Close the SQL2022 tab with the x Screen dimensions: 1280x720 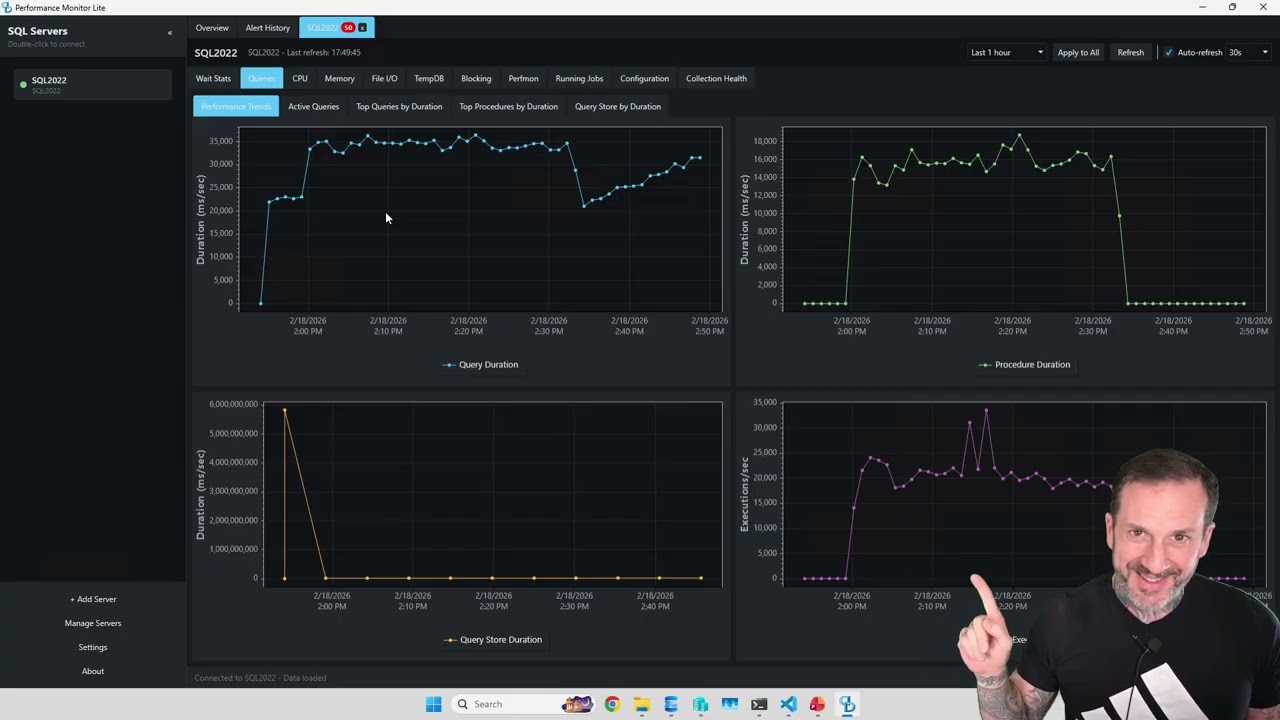pos(362,28)
